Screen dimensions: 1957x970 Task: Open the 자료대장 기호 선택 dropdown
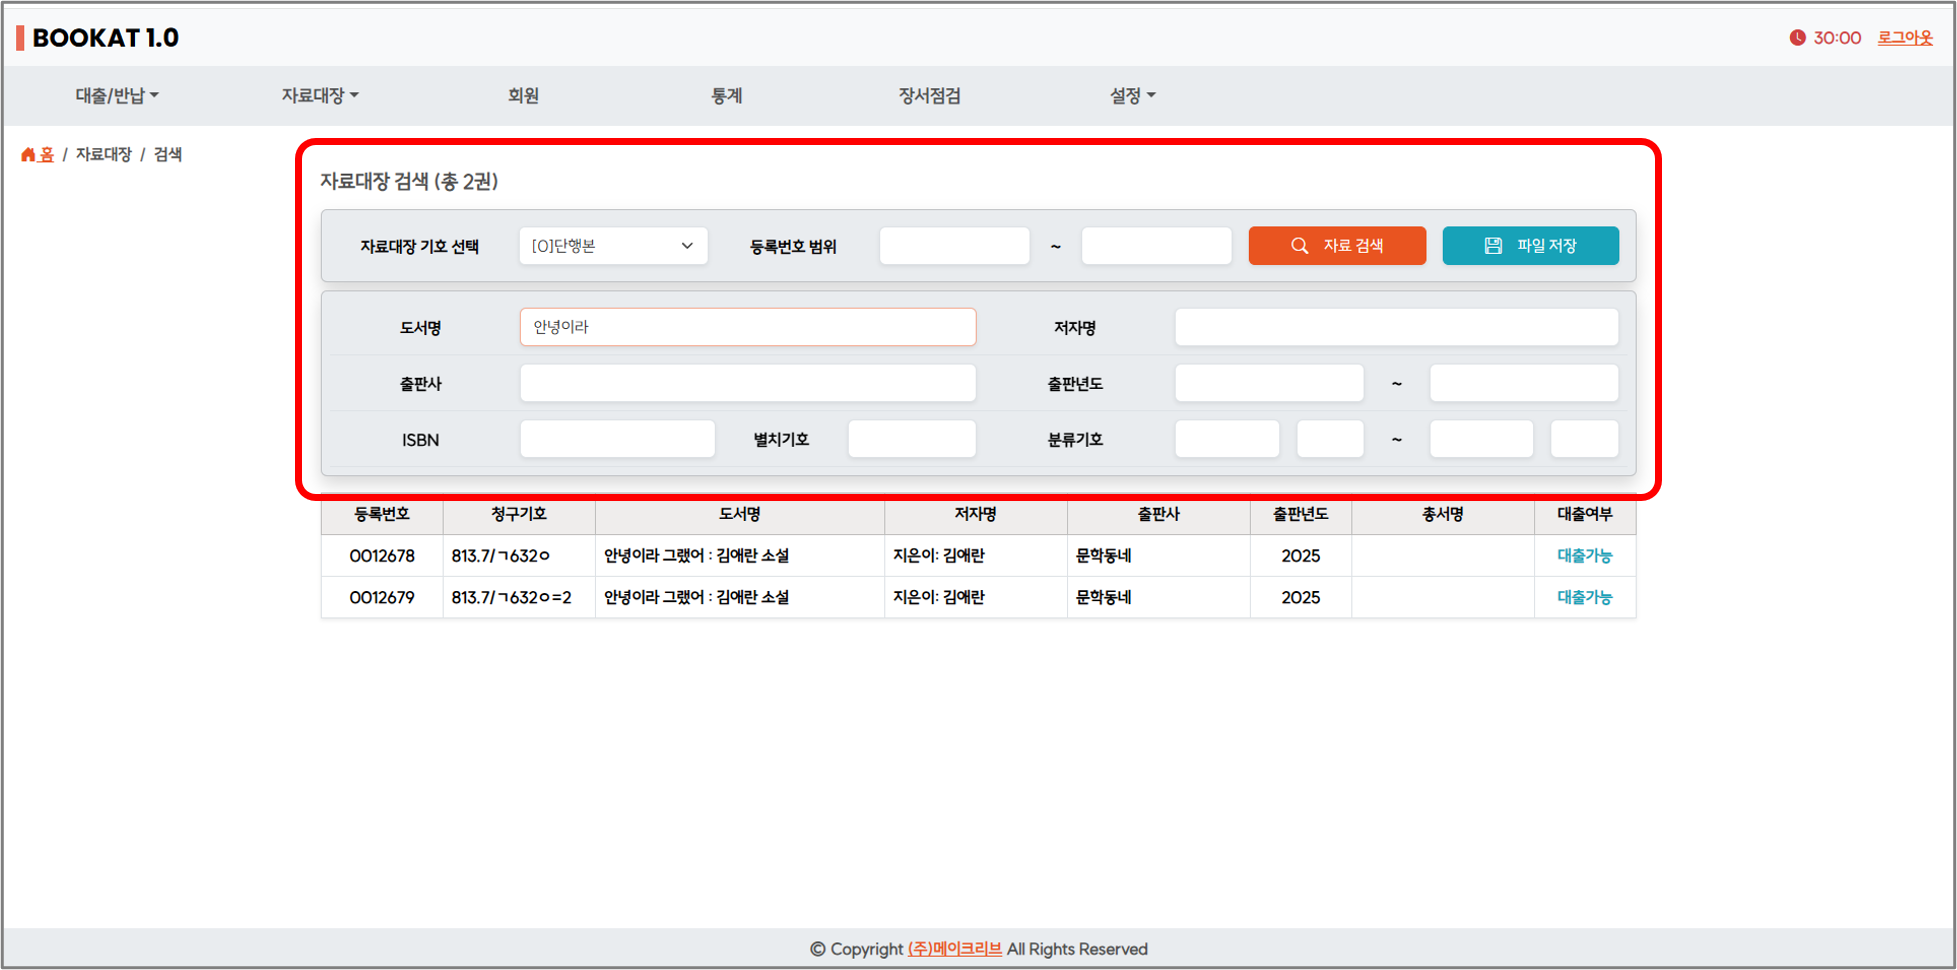click(x=613, y=246)
